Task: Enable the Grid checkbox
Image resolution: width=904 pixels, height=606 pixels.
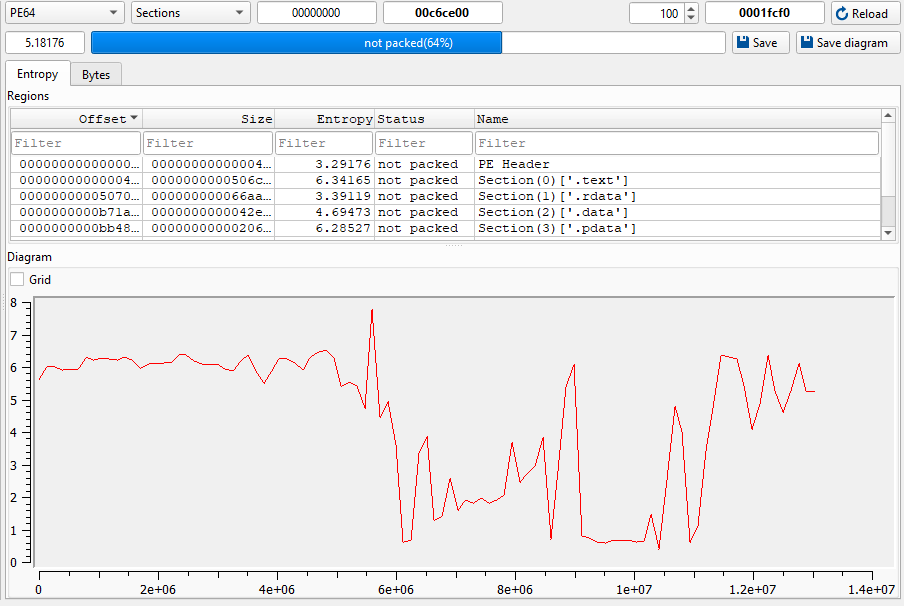Action: click(x=17, y=280)
